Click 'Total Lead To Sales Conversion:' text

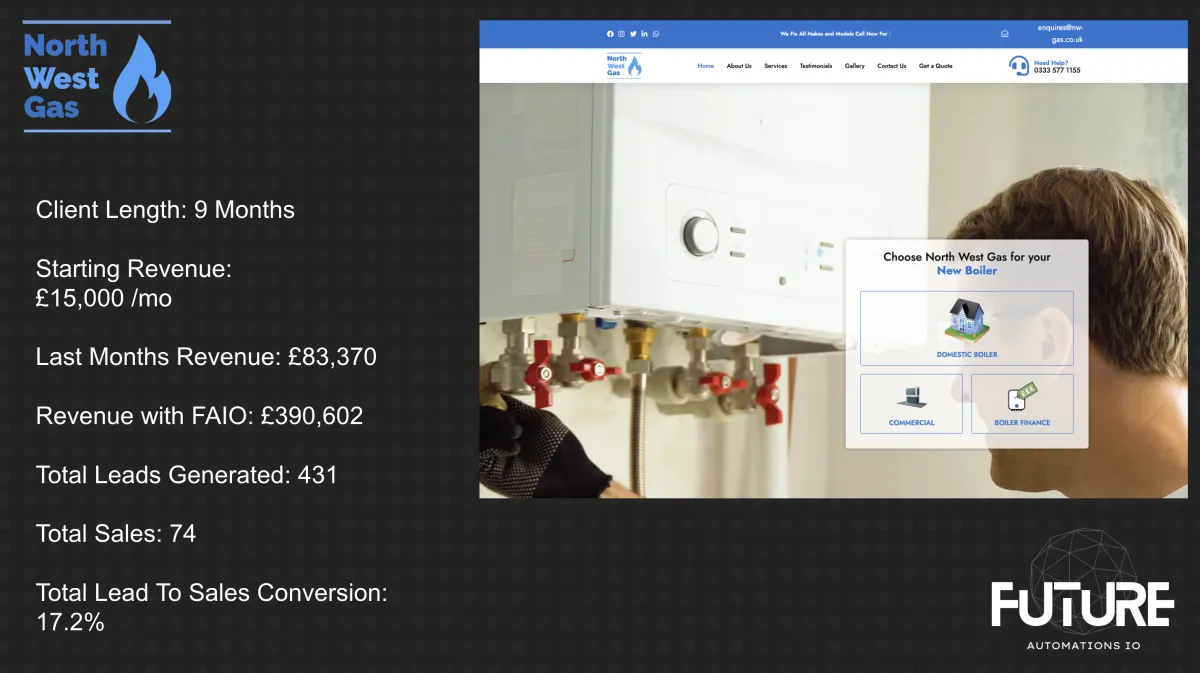[211, 593]
